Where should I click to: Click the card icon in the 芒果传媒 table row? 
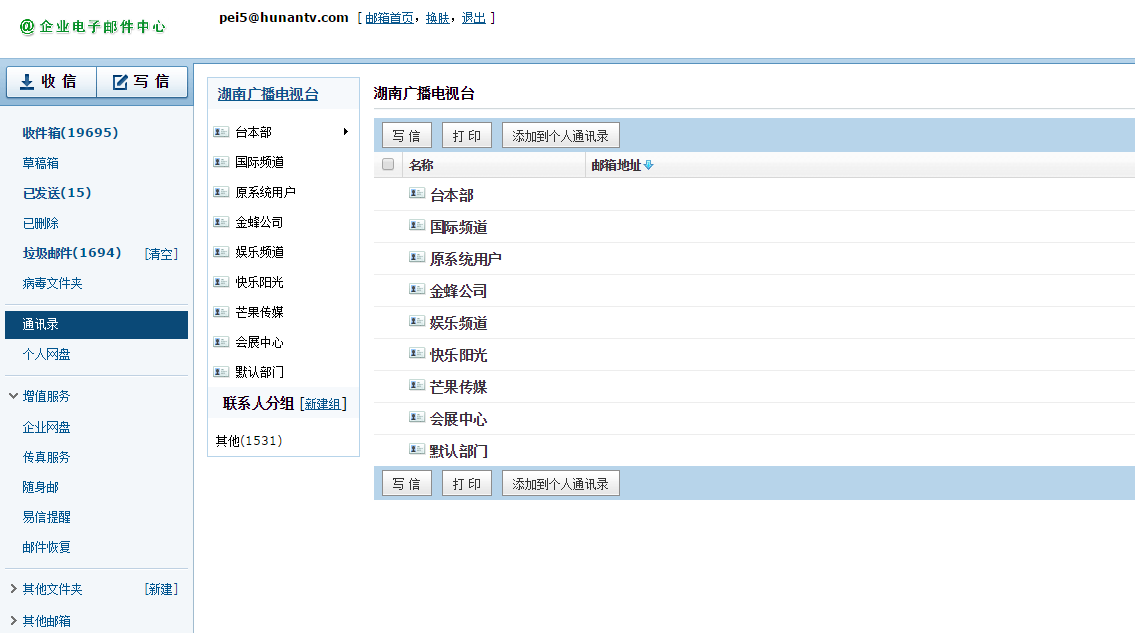[x=417, y=385]
